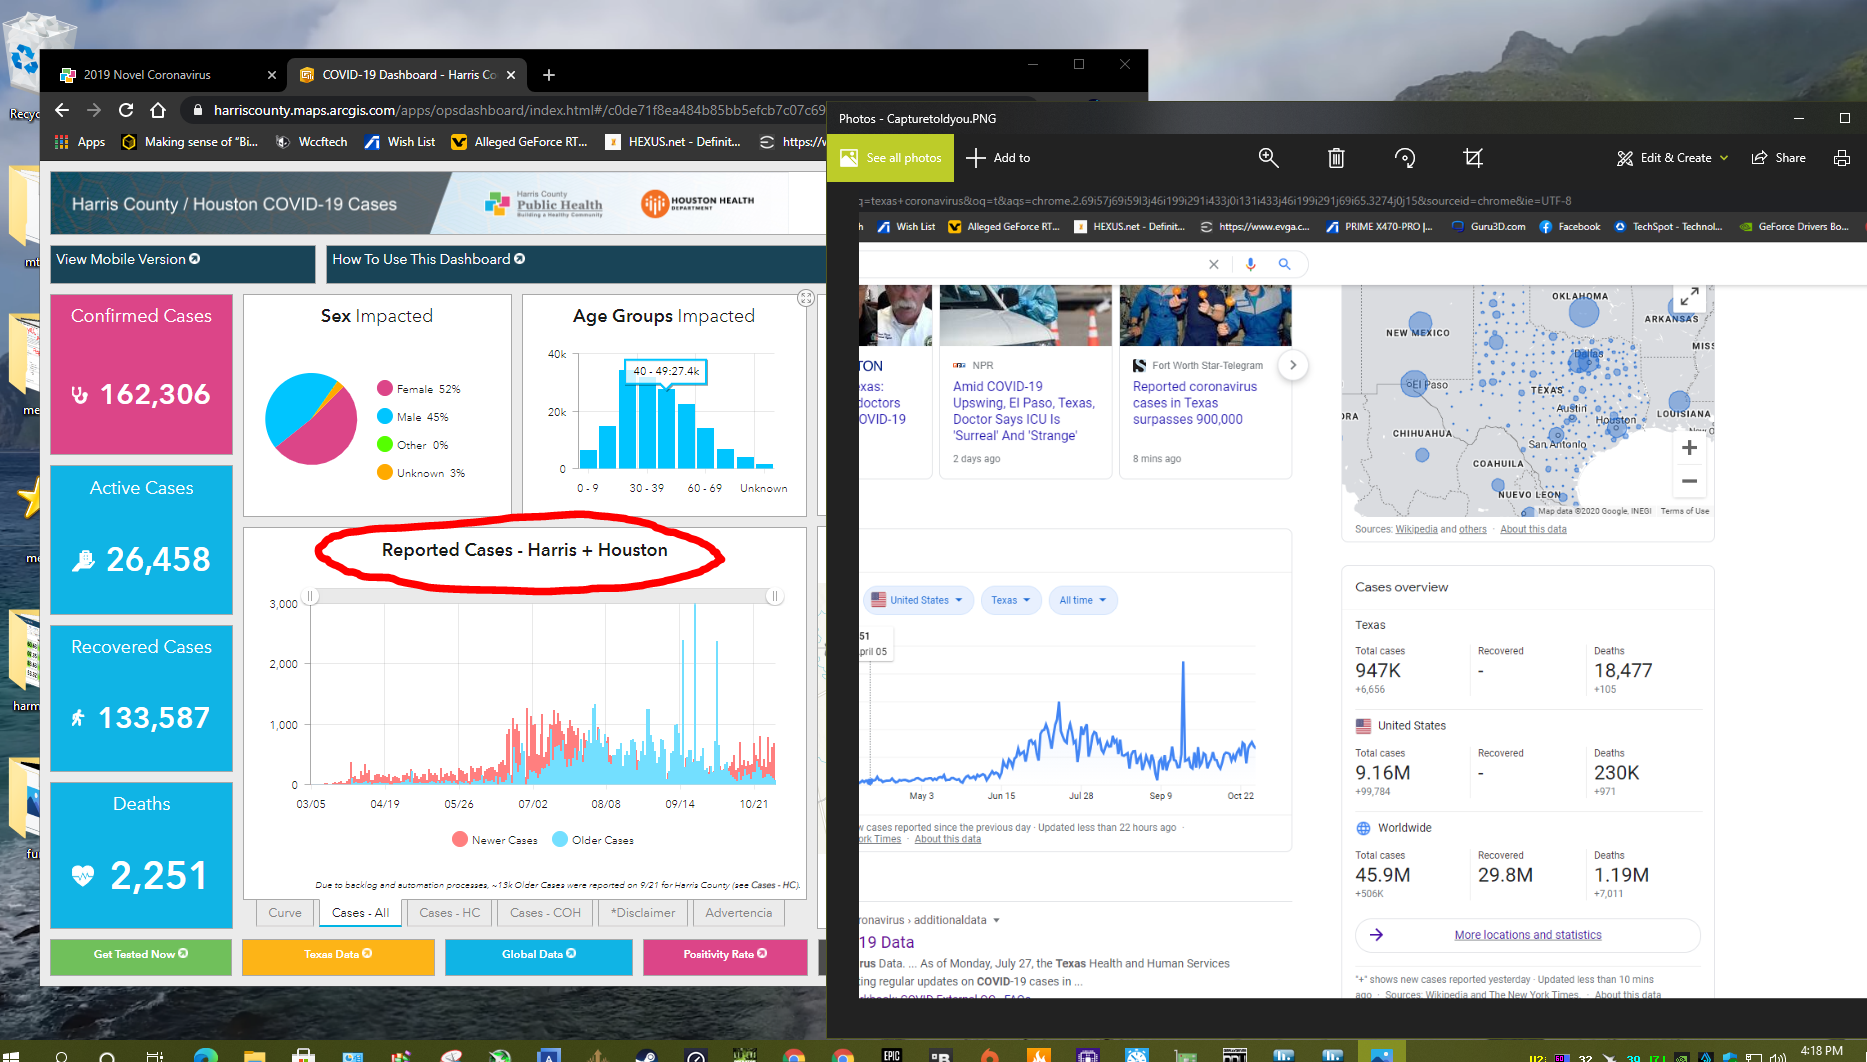This screenshot has height=1062, width=1867.
Task: Toggle Female slice in Sex Impacted legend
Action: pos(419,389)
